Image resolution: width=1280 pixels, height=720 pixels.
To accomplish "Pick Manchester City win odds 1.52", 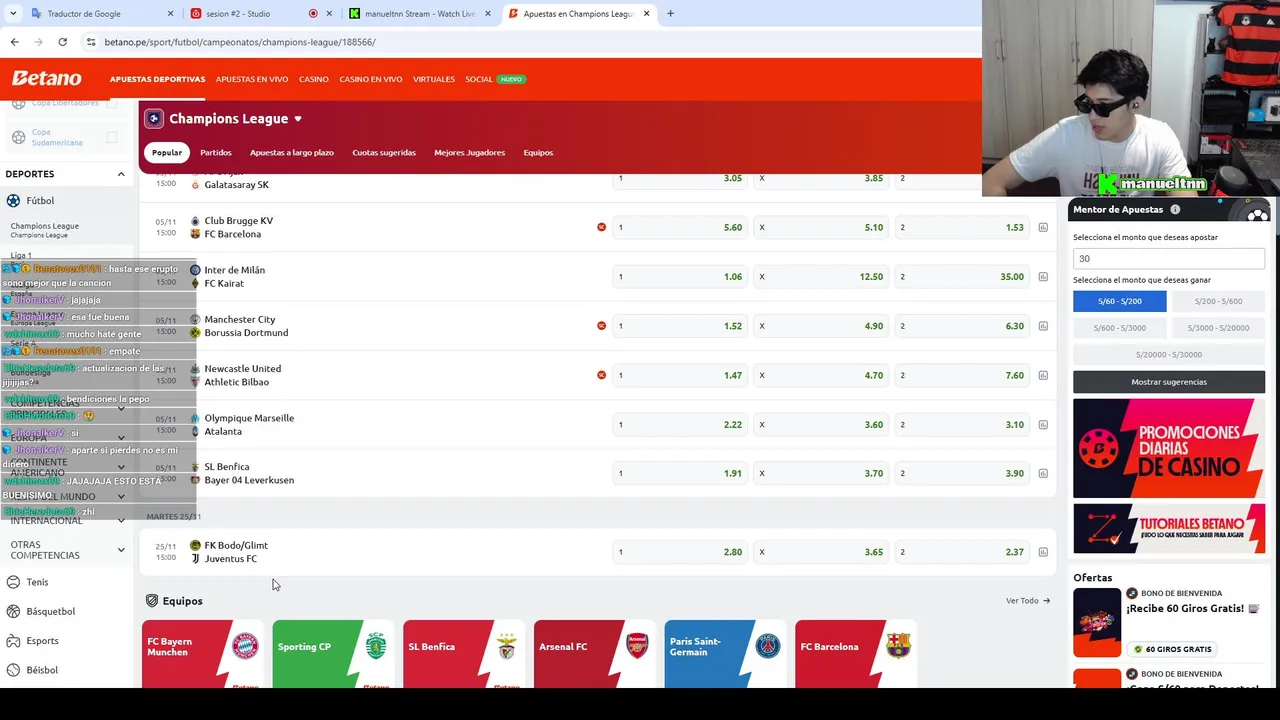I will coord(681,325).
